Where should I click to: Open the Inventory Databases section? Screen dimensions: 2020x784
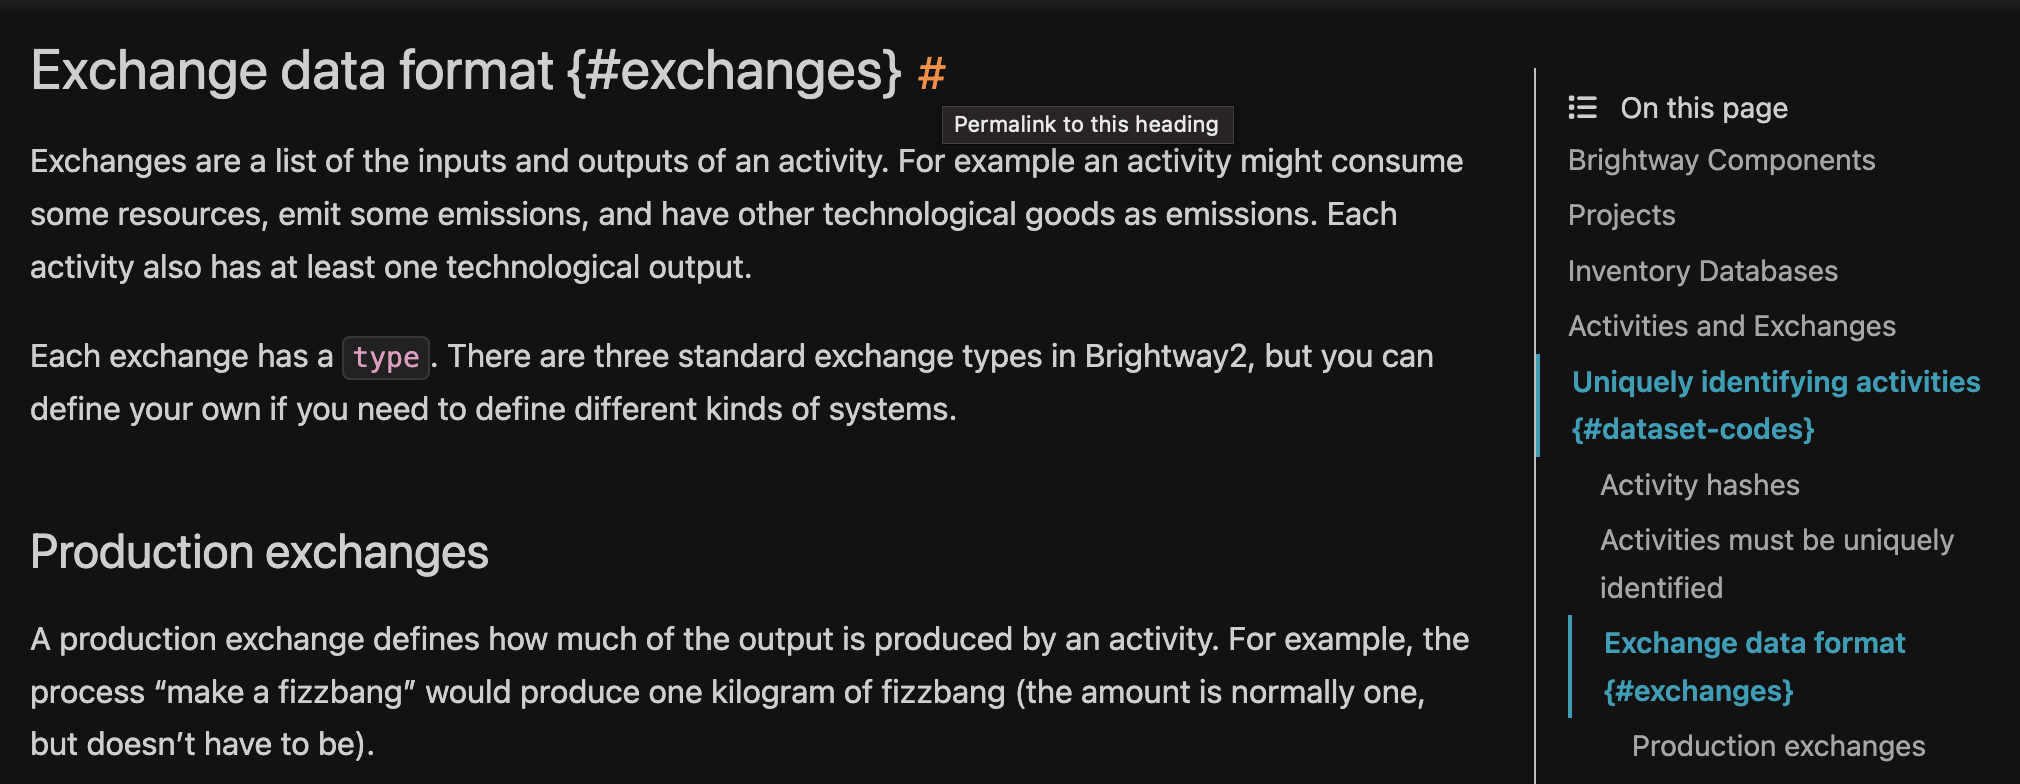tap(1702, 271)
